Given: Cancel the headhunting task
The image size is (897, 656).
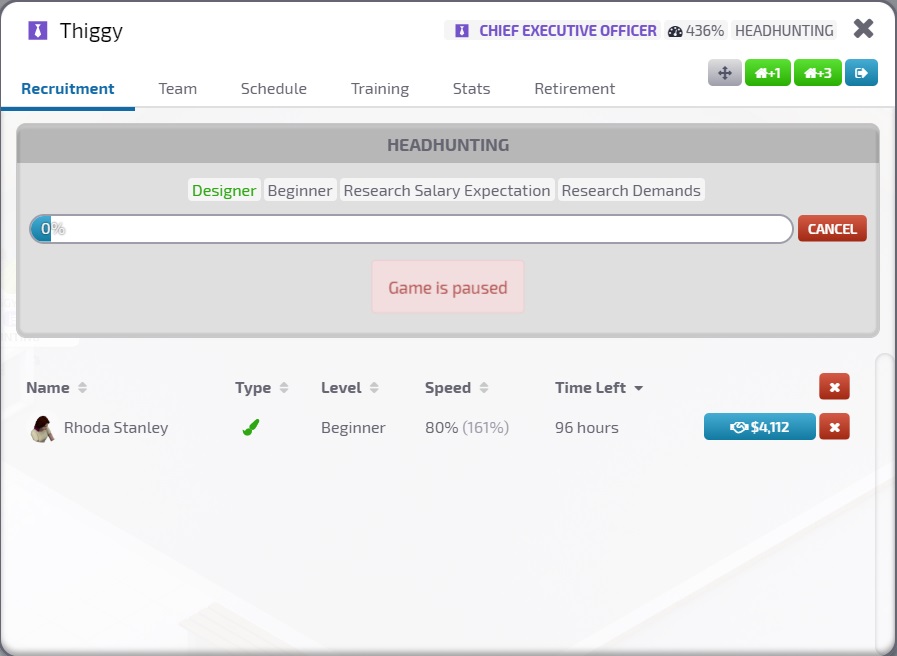Looking at the screenshot, I should [x=832, y=229].
